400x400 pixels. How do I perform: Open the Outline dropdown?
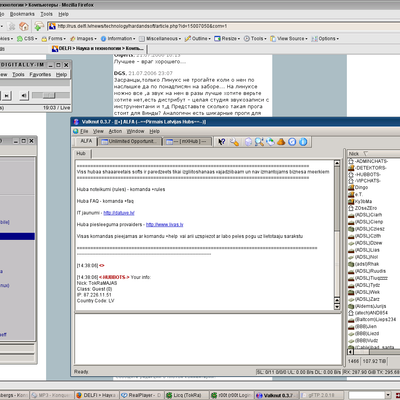coord(198,39)
